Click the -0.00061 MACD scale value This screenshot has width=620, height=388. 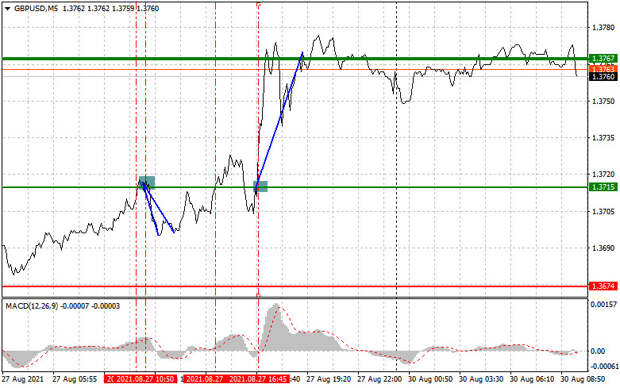point(604,367)
